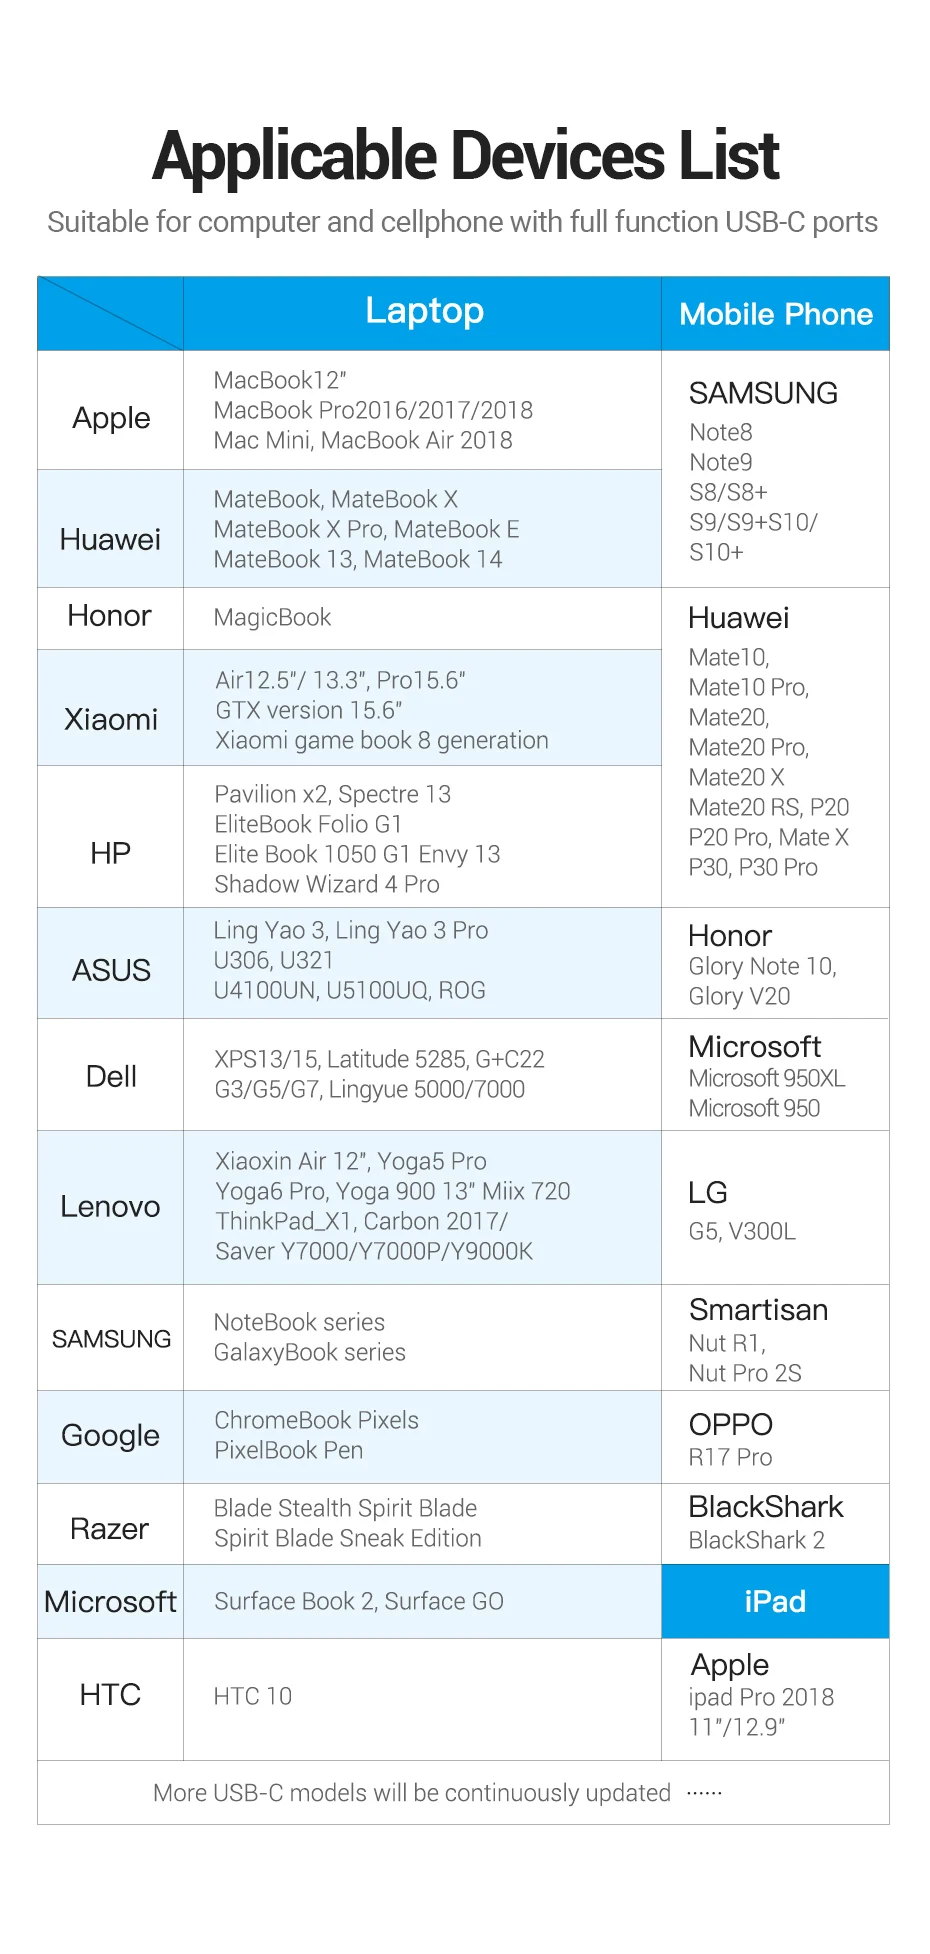The height and width of the screenshot is (1954, 930).
Task: Select the SAMSUNG mobile phone heading
Action: click(763, 393)
